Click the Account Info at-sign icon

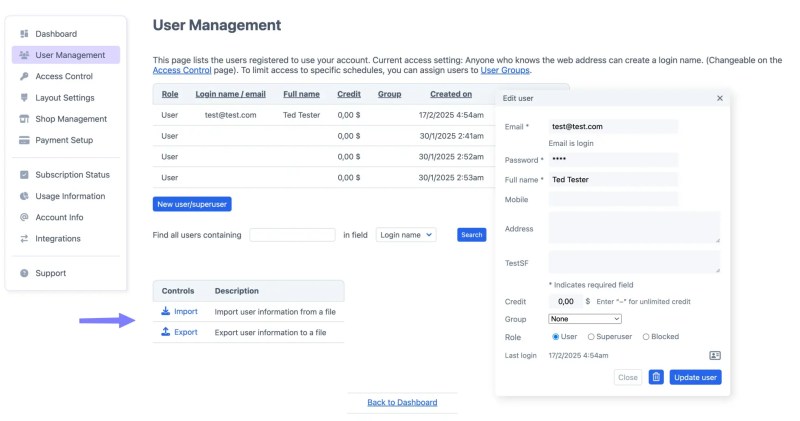pyautogui.click(x=24, y=217)
